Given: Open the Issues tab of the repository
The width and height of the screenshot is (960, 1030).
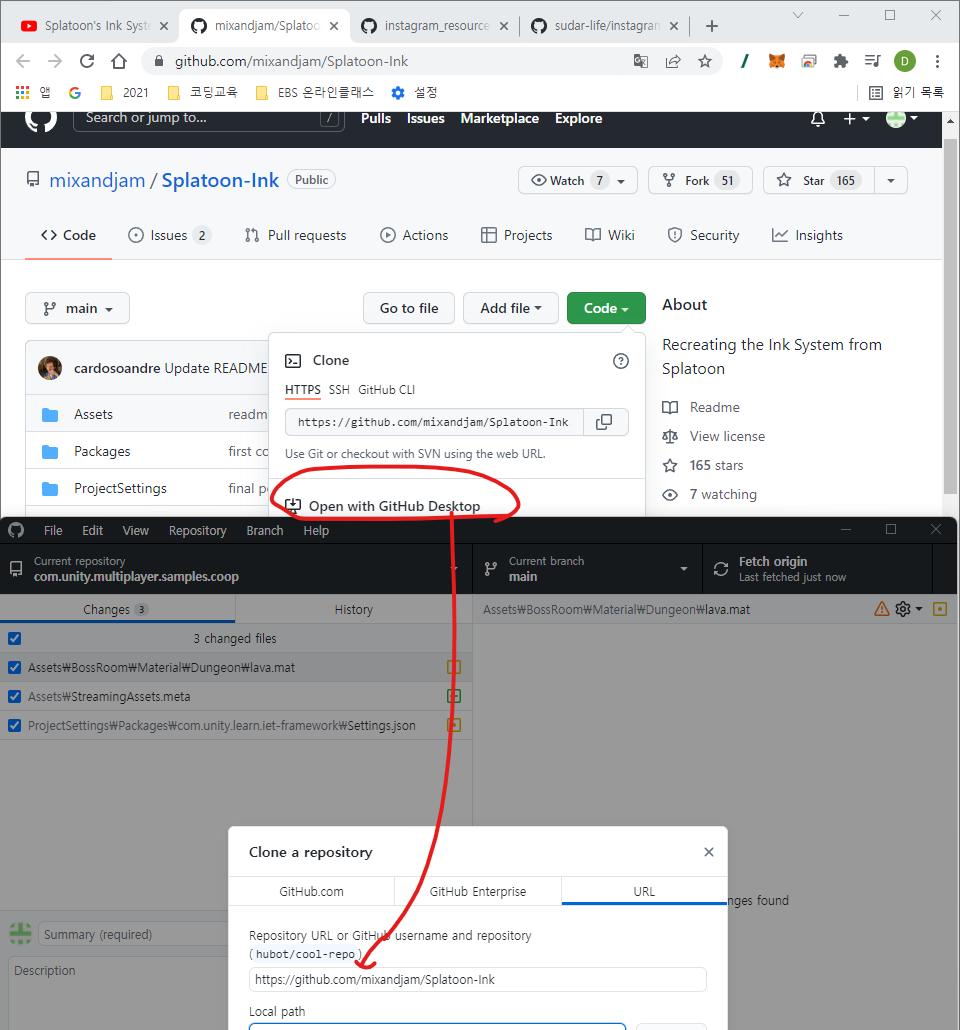Looking at the screenshot, I should coord(170,235).
